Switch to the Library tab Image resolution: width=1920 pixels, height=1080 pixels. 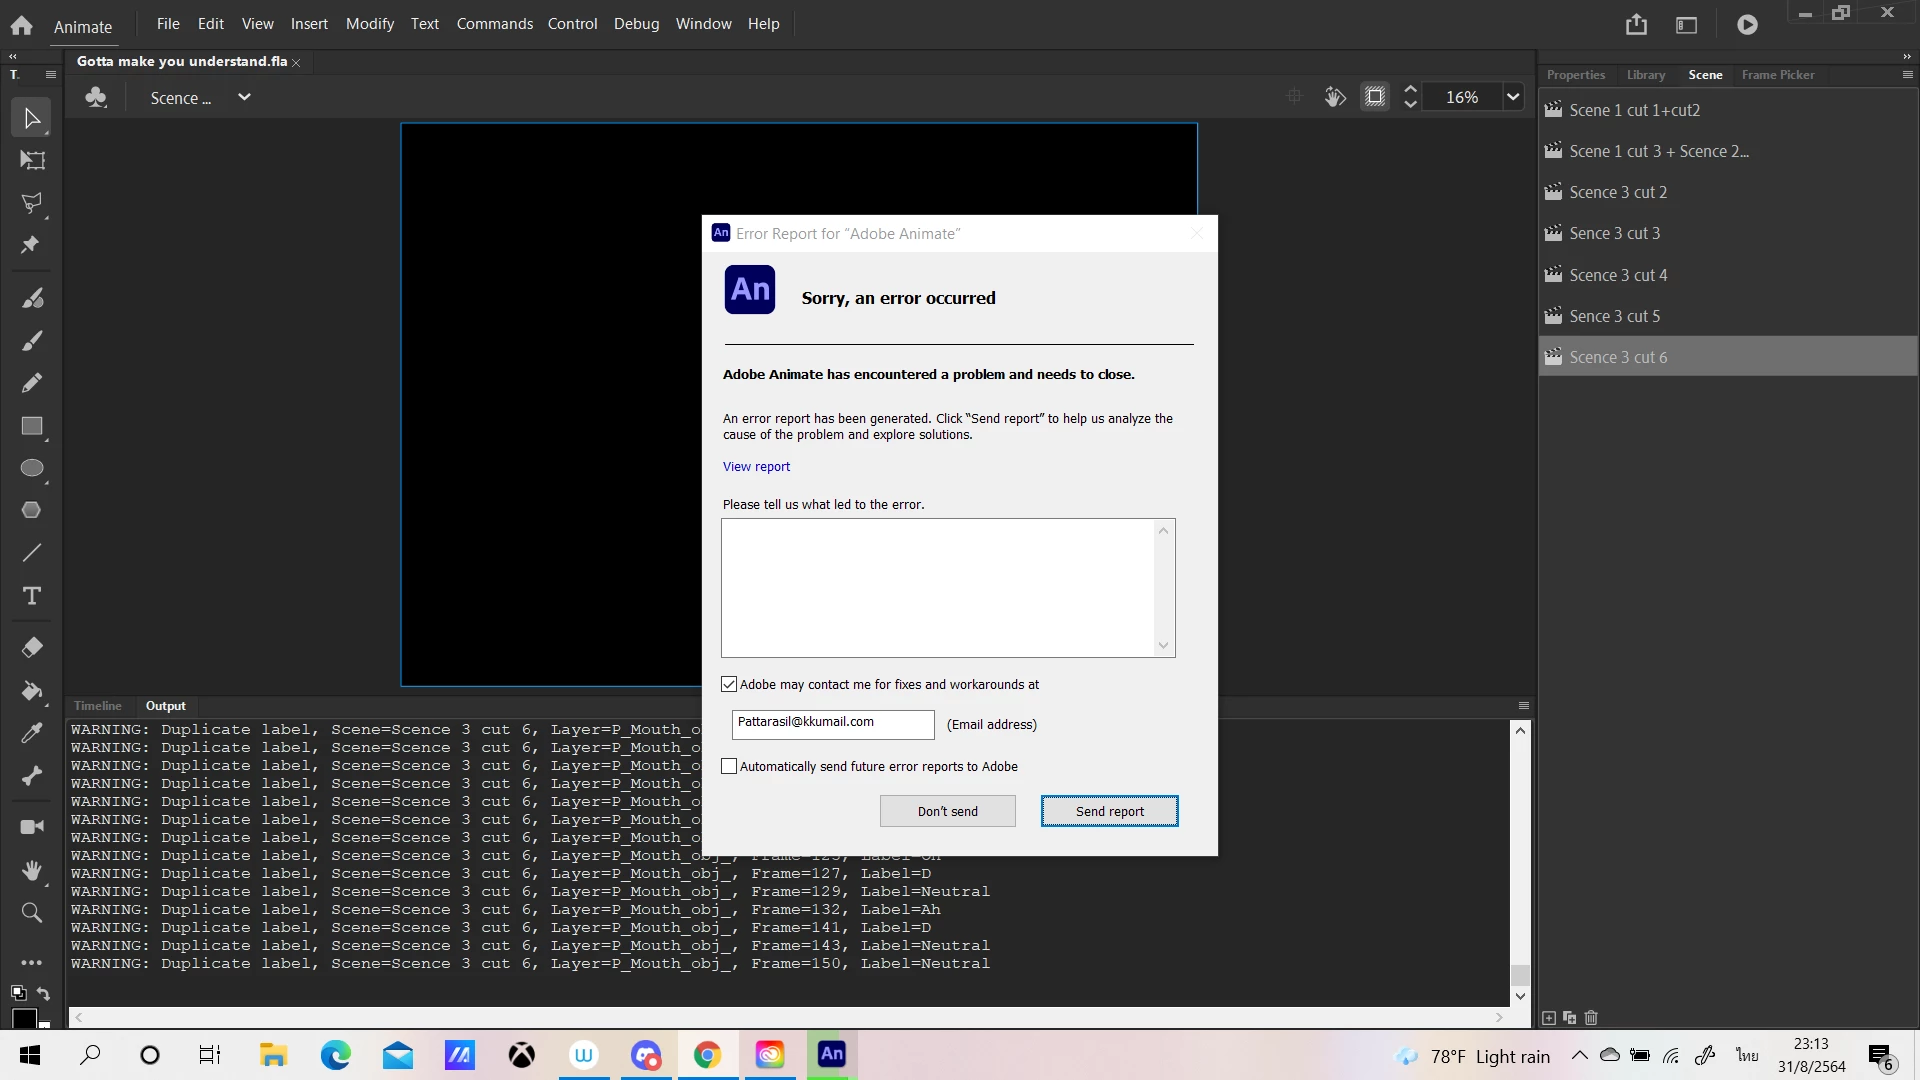1645,75
